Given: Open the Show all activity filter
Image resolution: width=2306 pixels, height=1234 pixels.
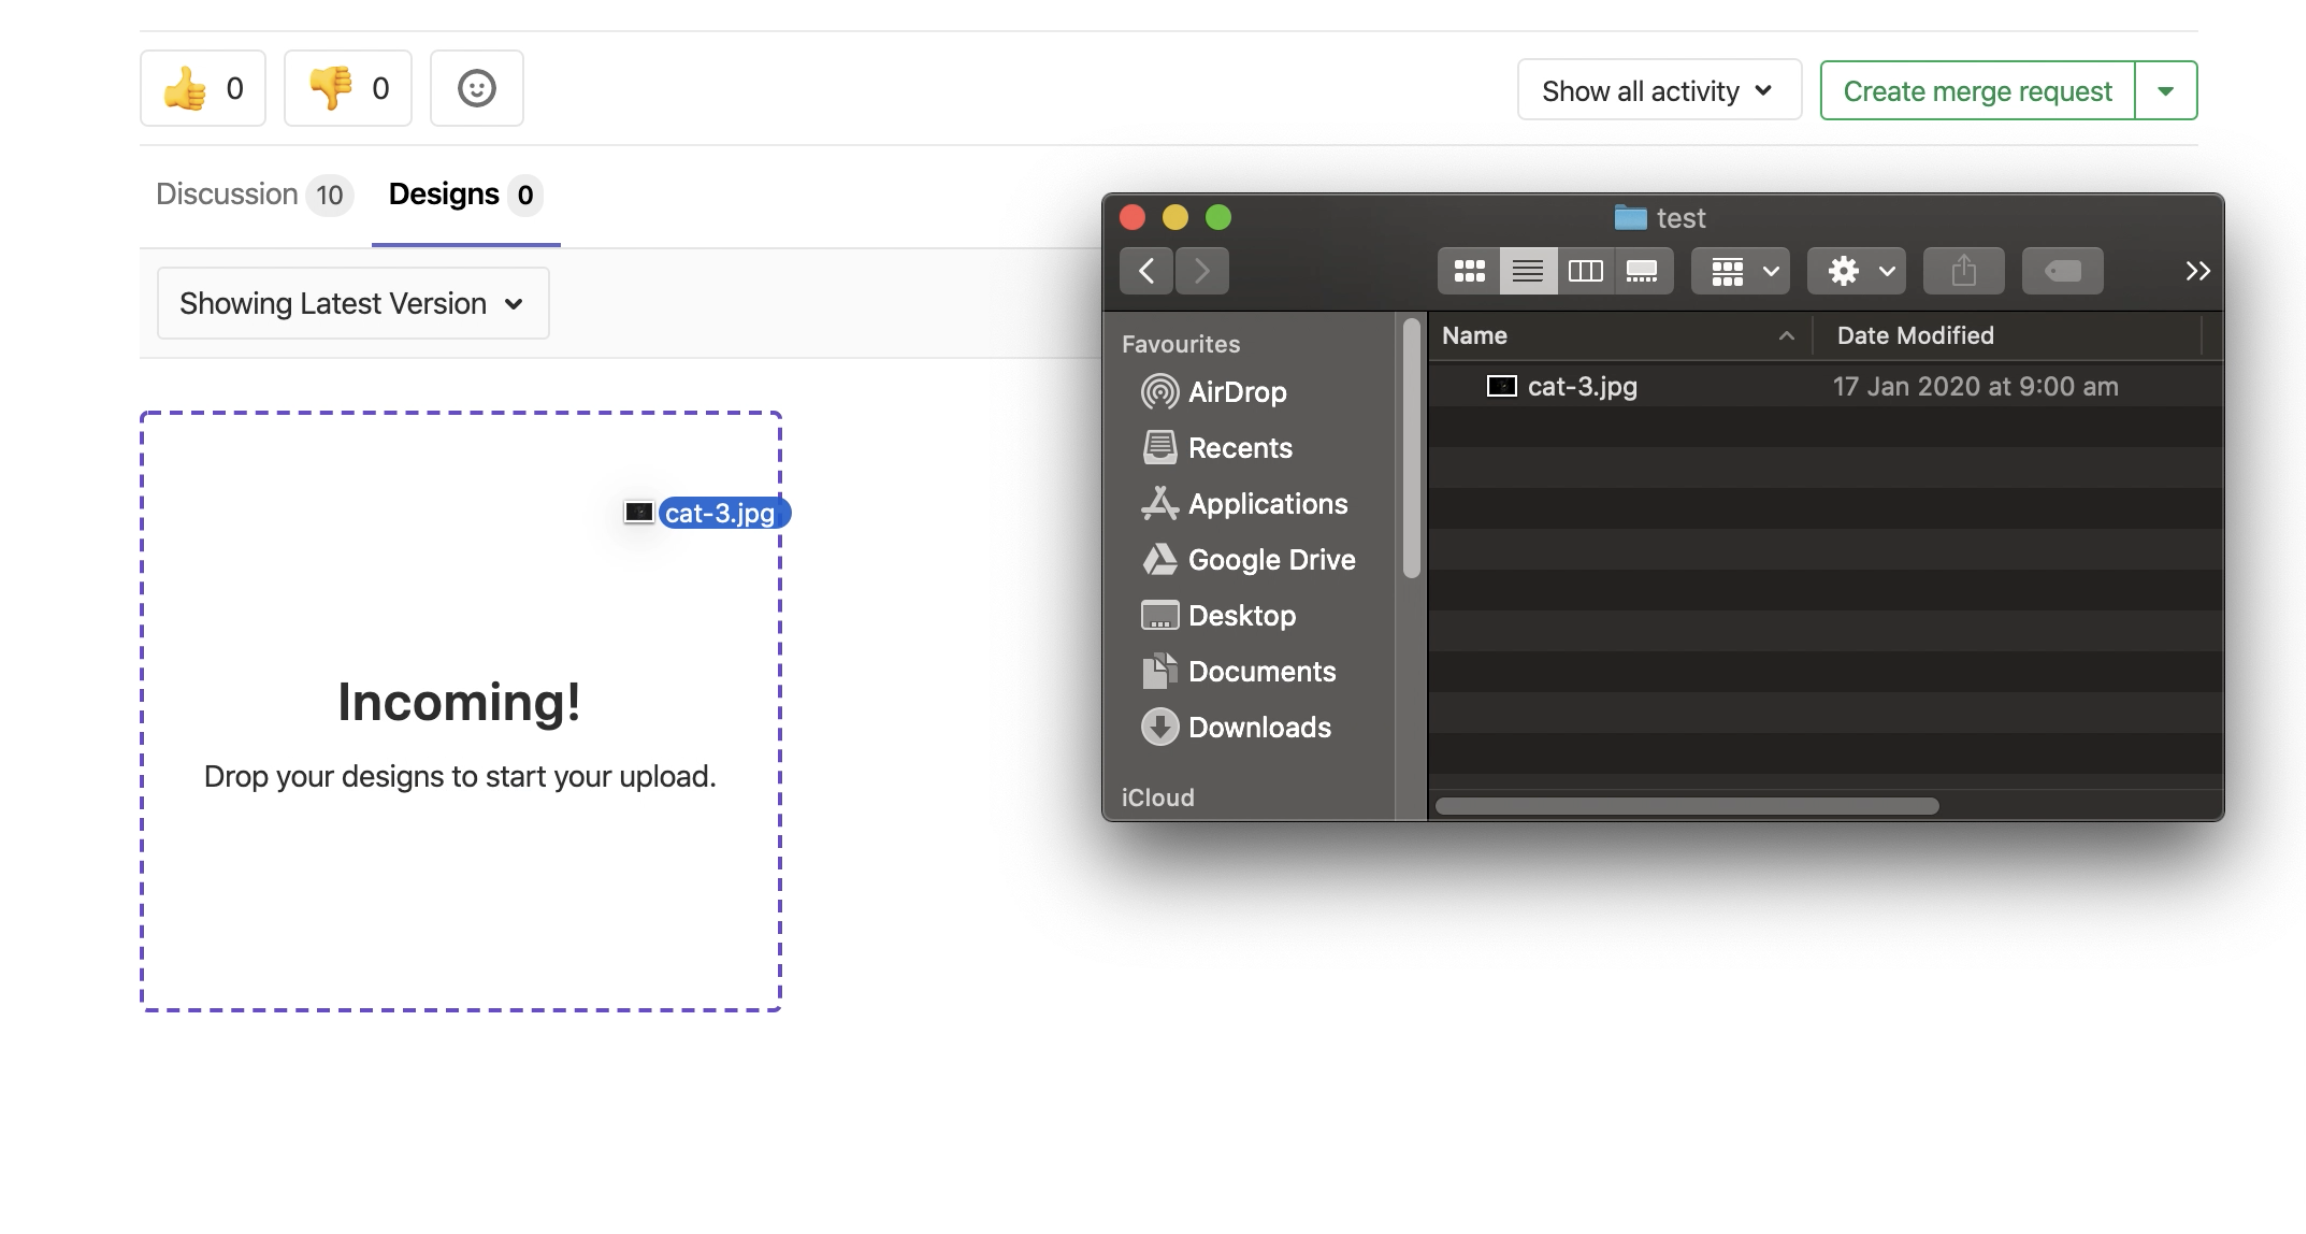Looking at the screenshot, I should tap(1657, 90).
